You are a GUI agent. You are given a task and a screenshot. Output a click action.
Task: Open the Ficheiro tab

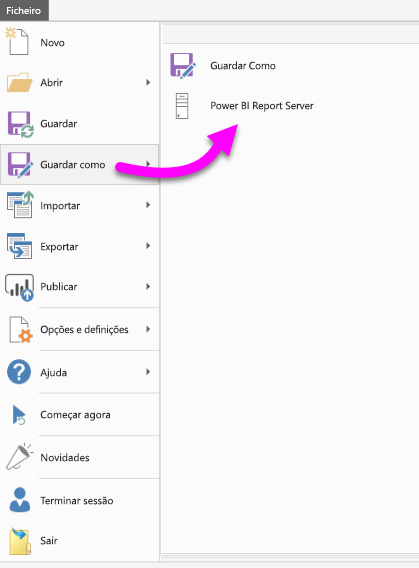(24, 11)
